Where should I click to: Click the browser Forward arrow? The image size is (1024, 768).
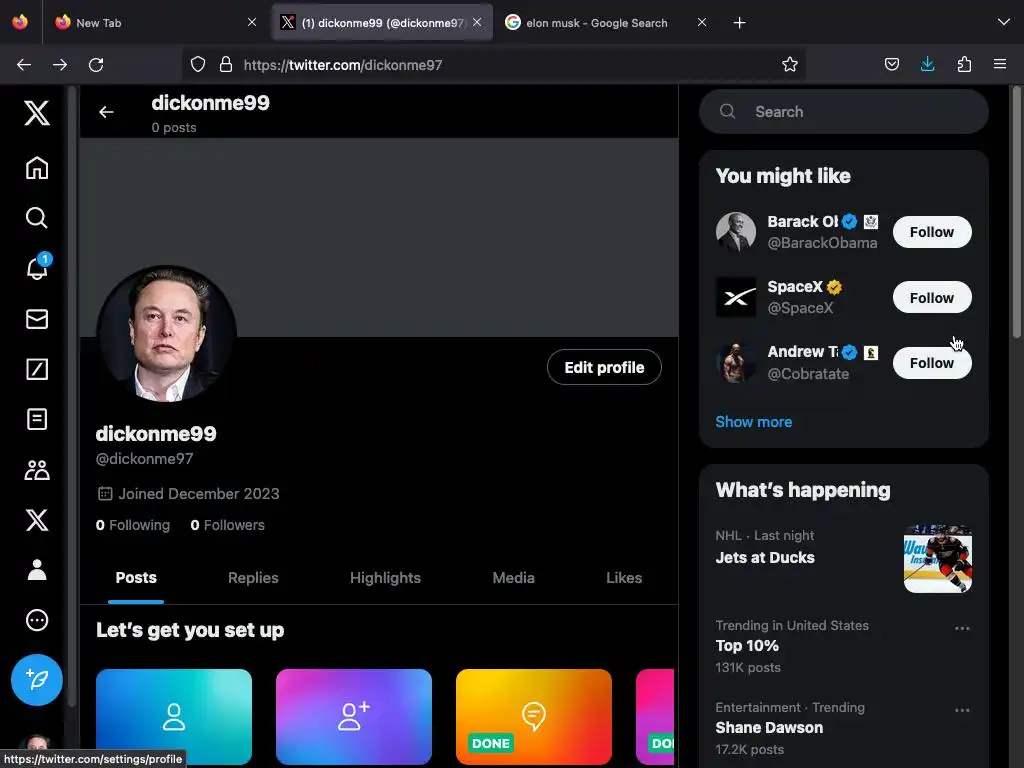60,65
